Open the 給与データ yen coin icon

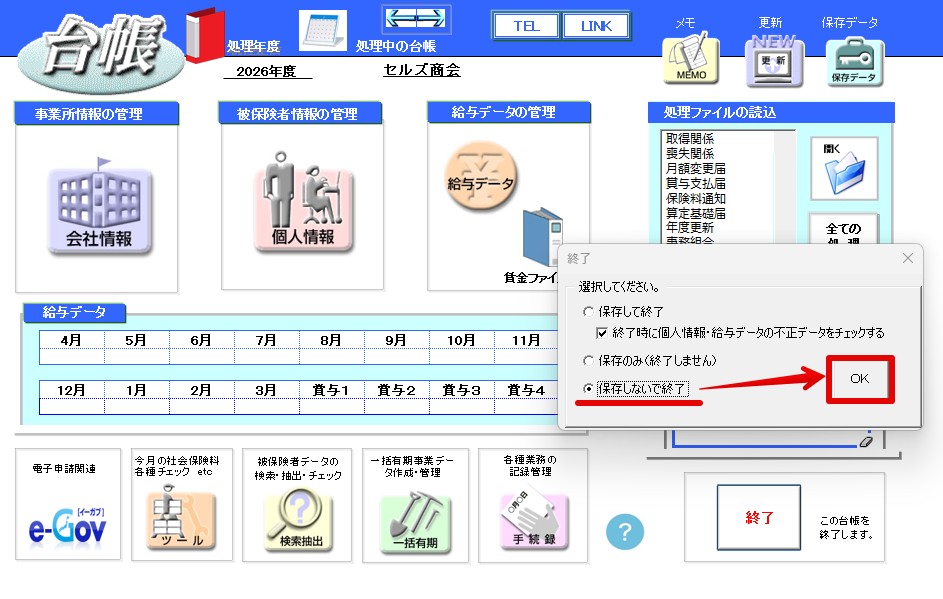click(x=481, y=176)
